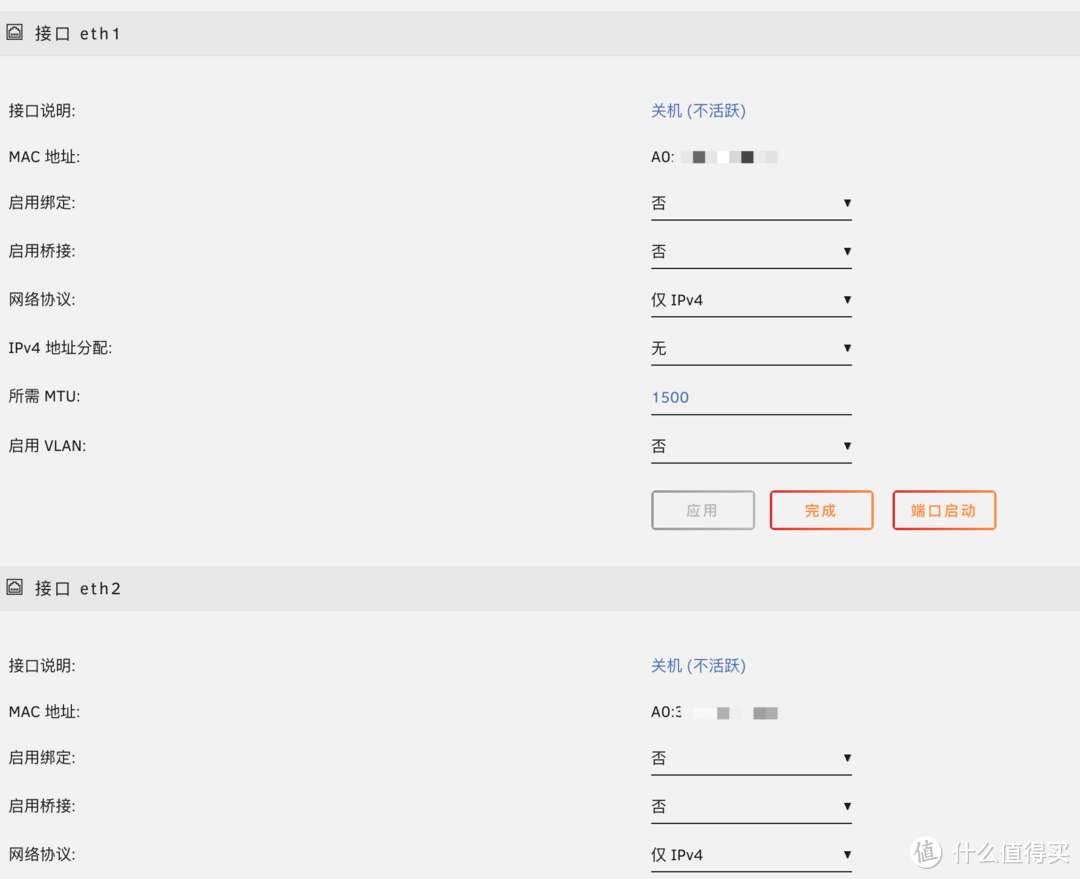The image size is (1080, 879).
Task: Click the 完成 button
Action: 821,510
